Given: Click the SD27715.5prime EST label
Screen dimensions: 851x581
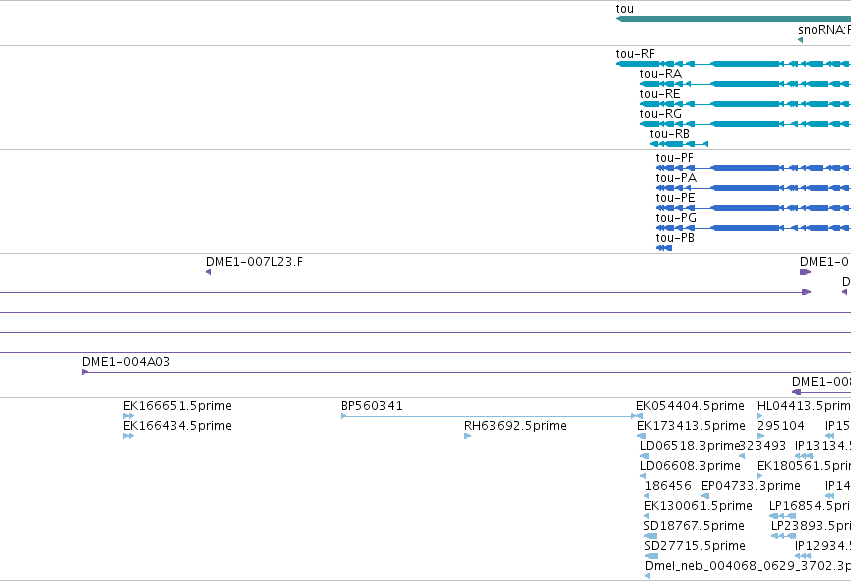Looking at the screenshot, I should tap(695, 546).
